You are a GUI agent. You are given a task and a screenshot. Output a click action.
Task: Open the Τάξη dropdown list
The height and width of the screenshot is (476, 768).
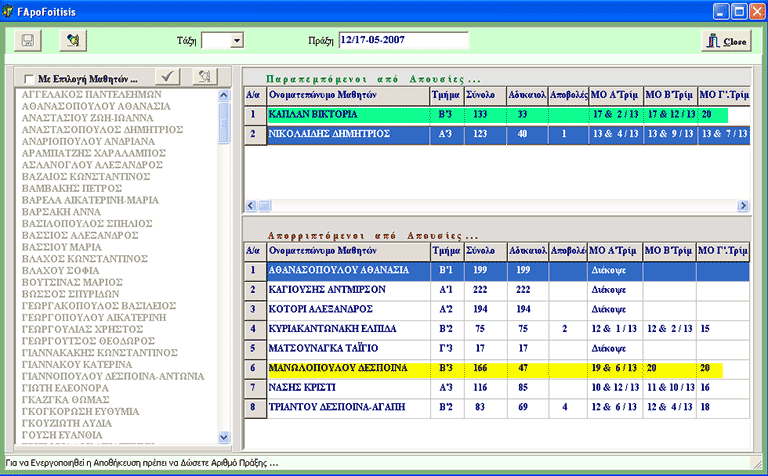pos(236,41)
